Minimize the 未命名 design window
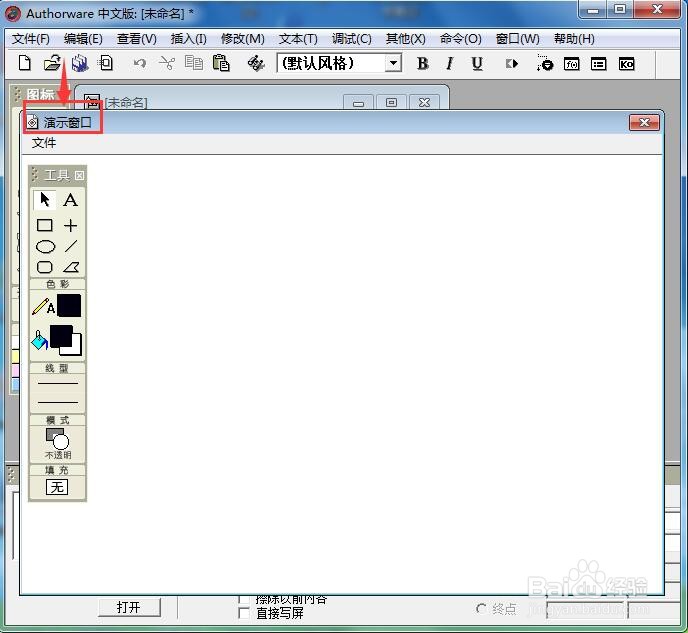688x633 pixels. click(x=358, y=102)
